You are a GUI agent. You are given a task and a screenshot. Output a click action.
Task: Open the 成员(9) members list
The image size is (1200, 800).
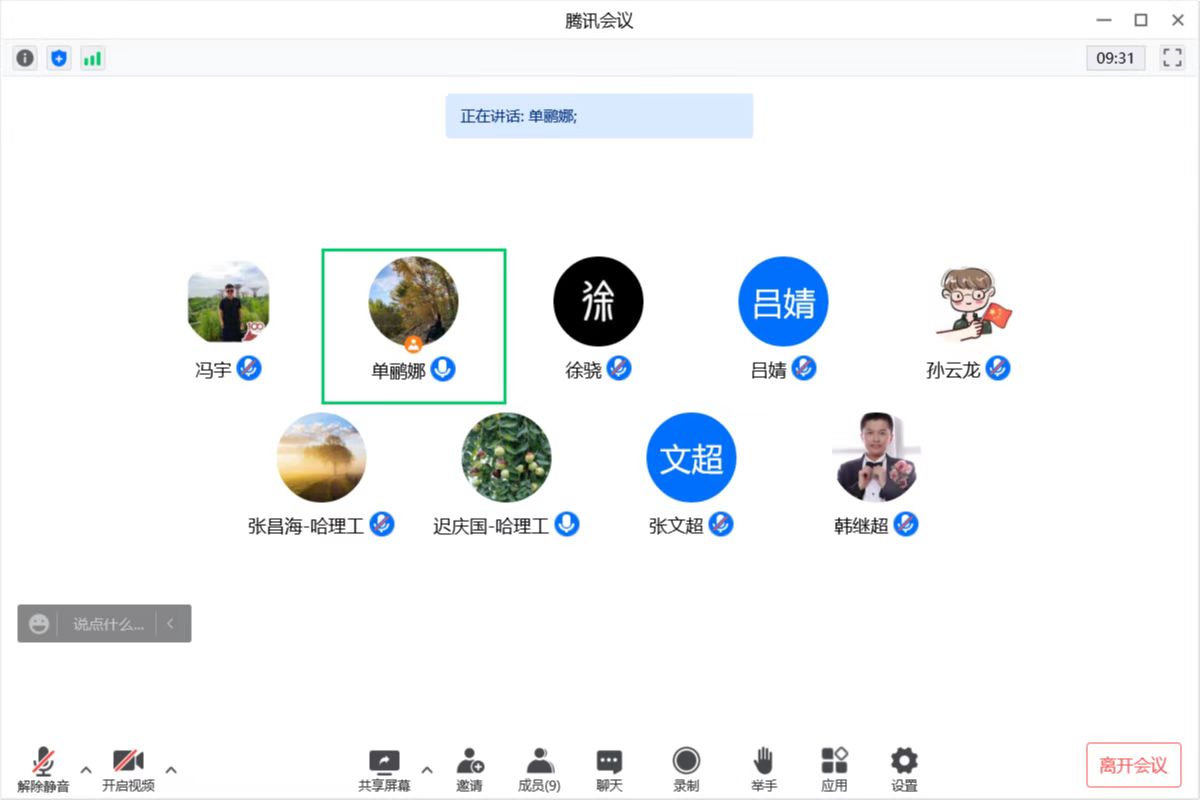click(539, 768)
